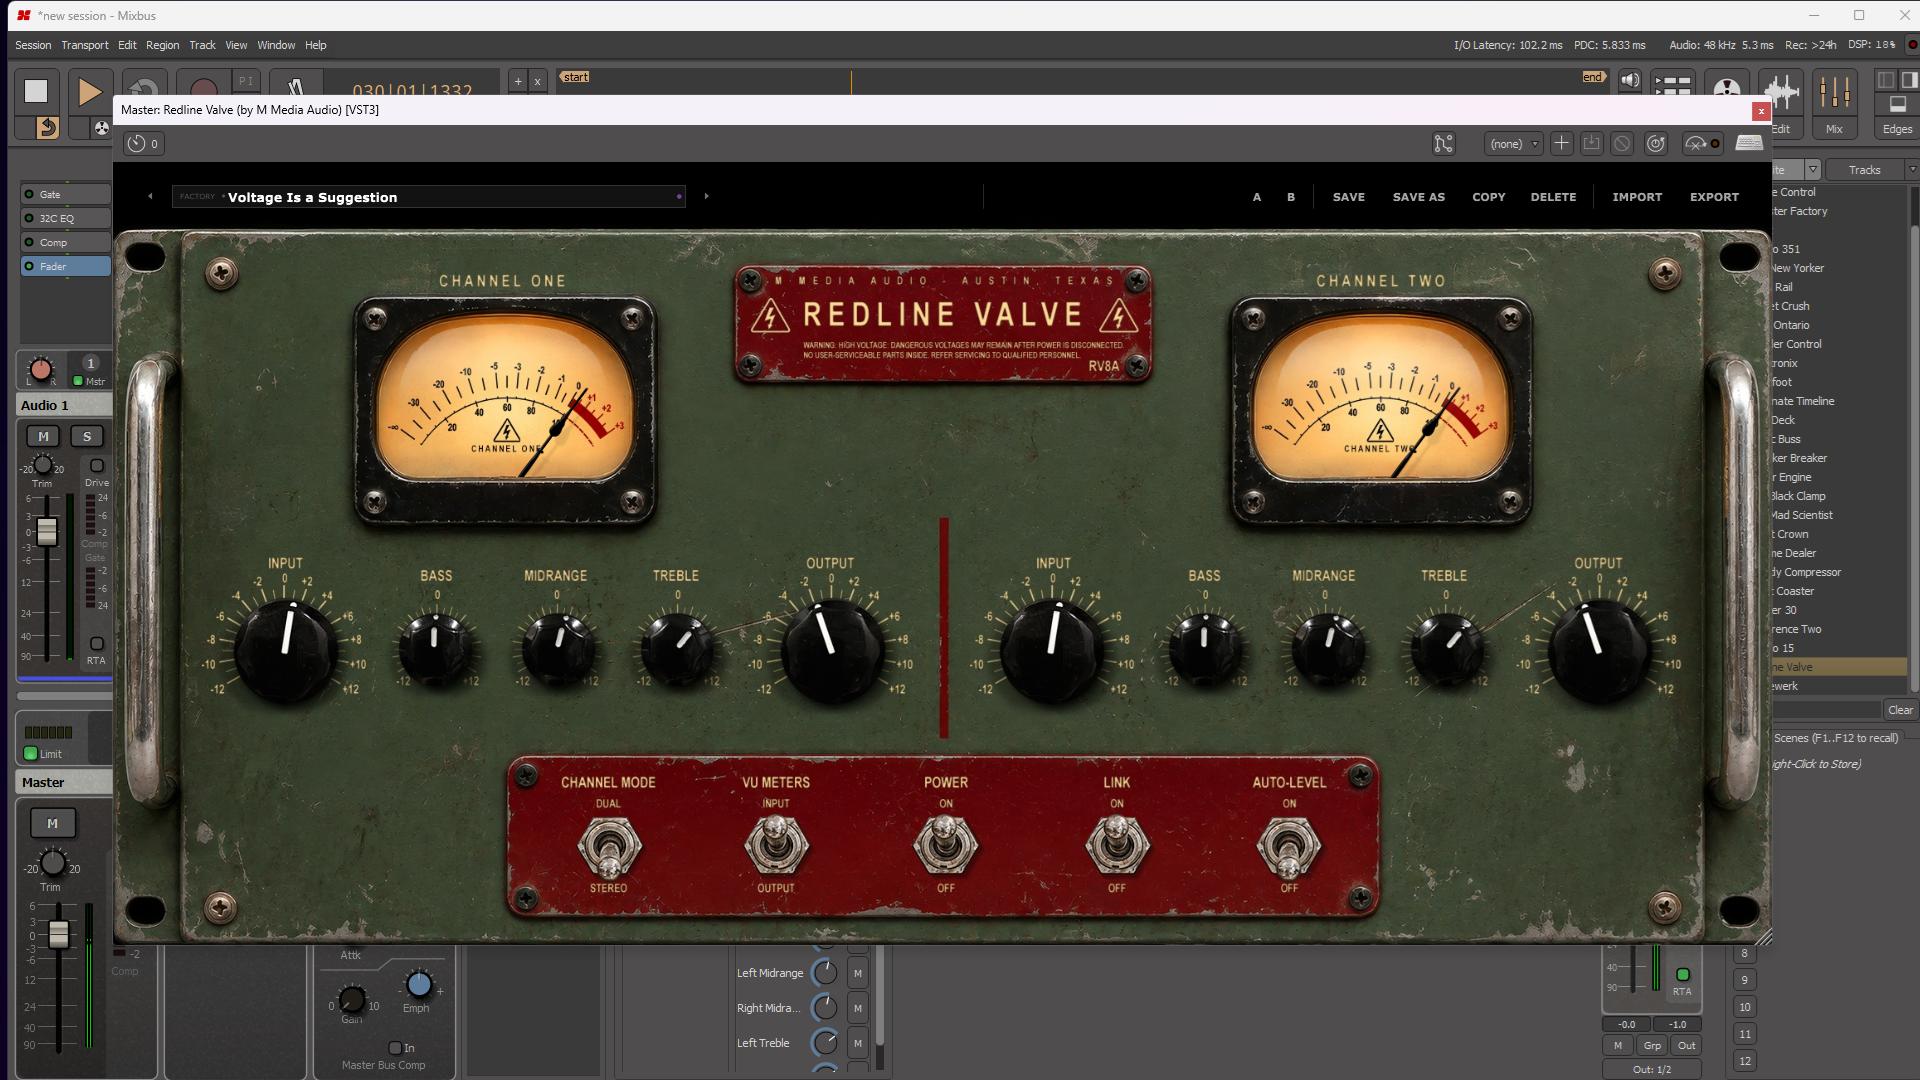The width and height of the screenshot is (1920, 1080).
Task: Click the save preset icon in plugin toolbar
Action: click(1591, 144)
